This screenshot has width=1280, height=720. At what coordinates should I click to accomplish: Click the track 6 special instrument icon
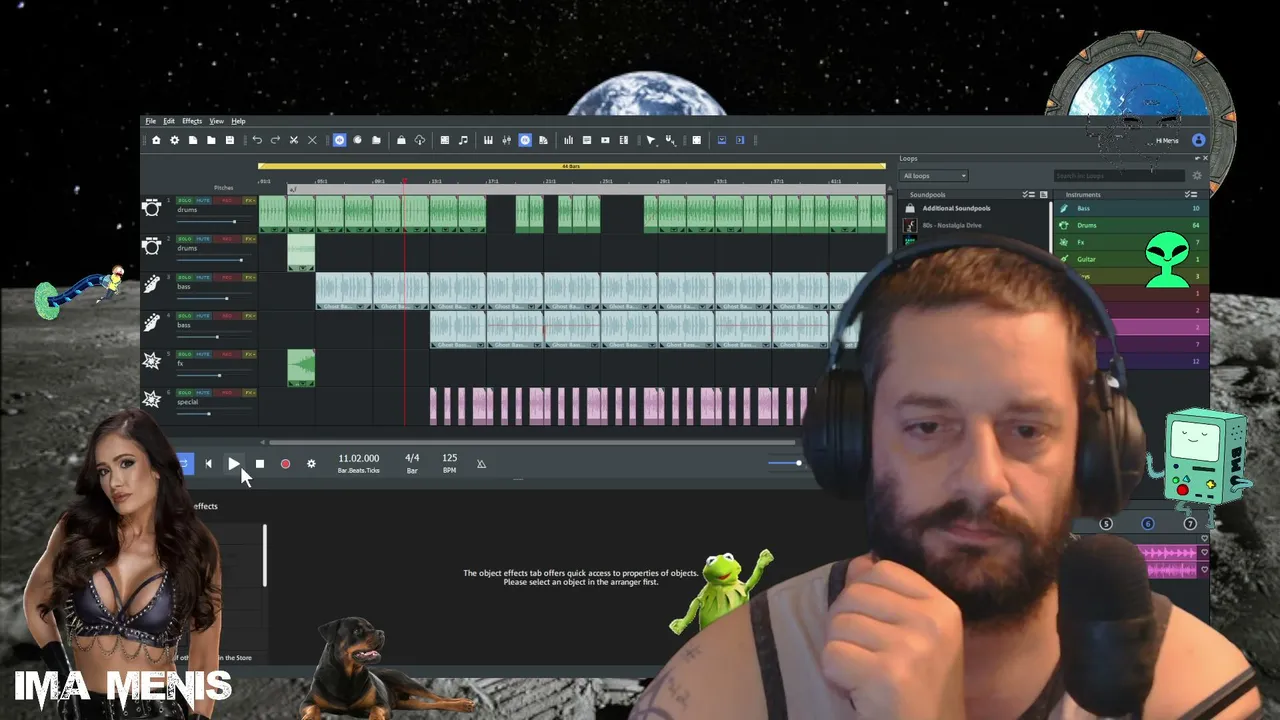pyautogui.click(x=151, y=400)
